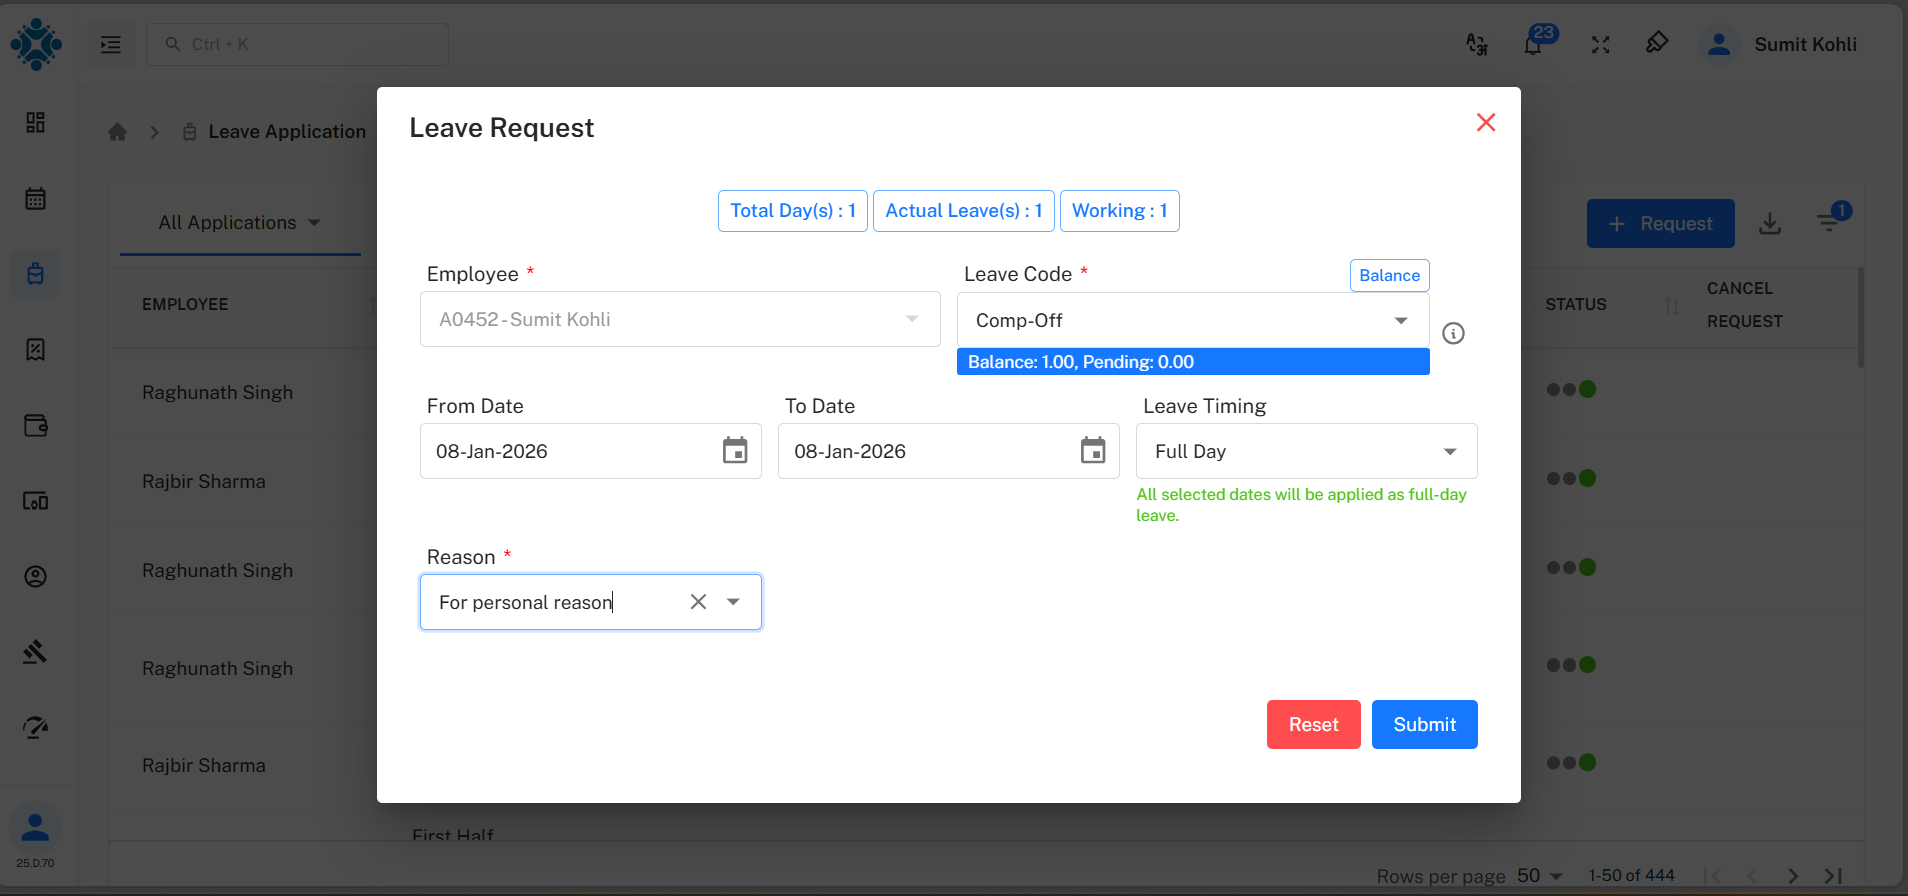Click the sidebar menu collapse icon
This screenshot has height=896, width=1908.
tap(111, 45)
